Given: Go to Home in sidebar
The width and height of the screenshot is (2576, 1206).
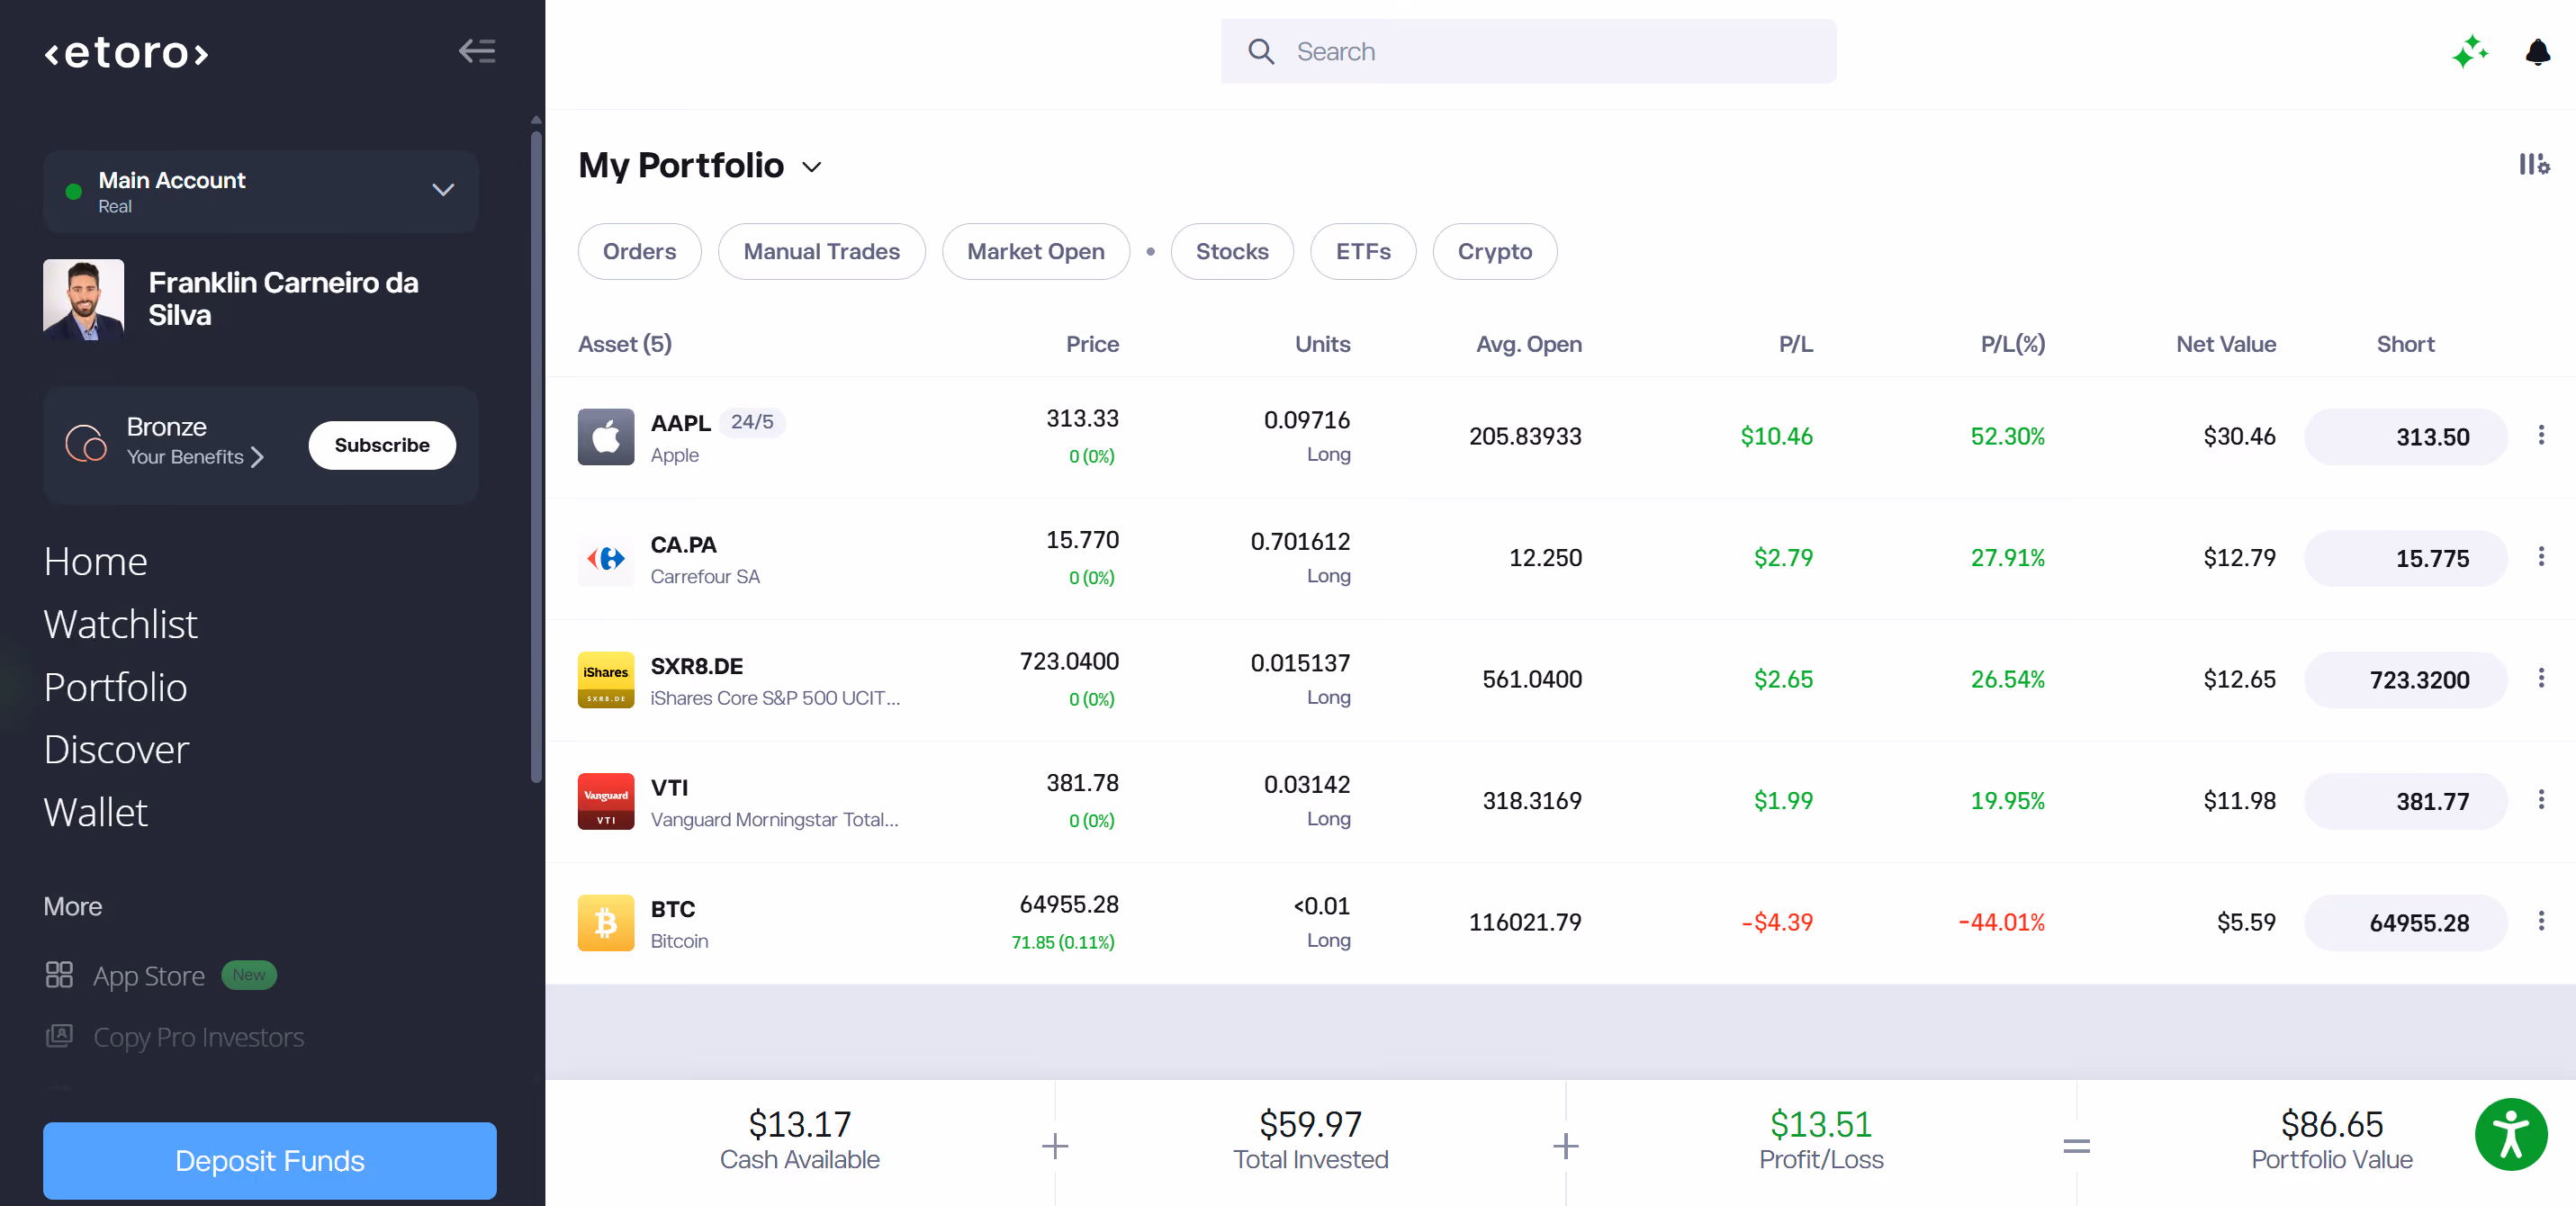Looking at the screenshot, I should [x=95, y=562].
